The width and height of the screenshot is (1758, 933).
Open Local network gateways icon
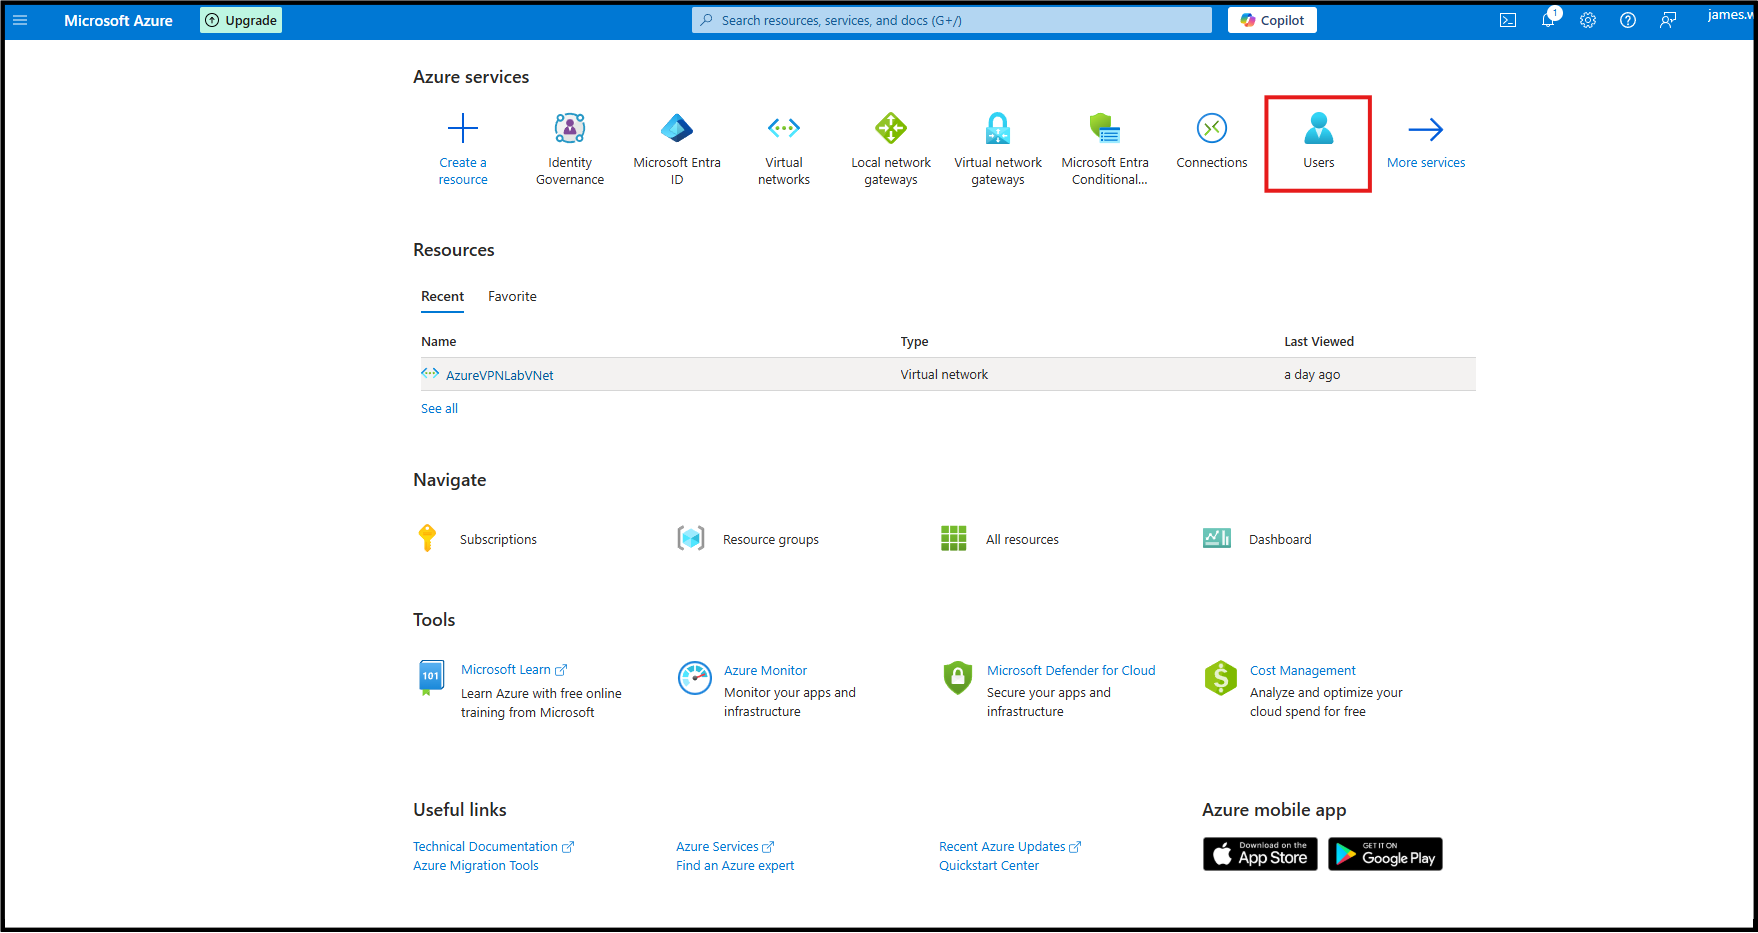891,128
